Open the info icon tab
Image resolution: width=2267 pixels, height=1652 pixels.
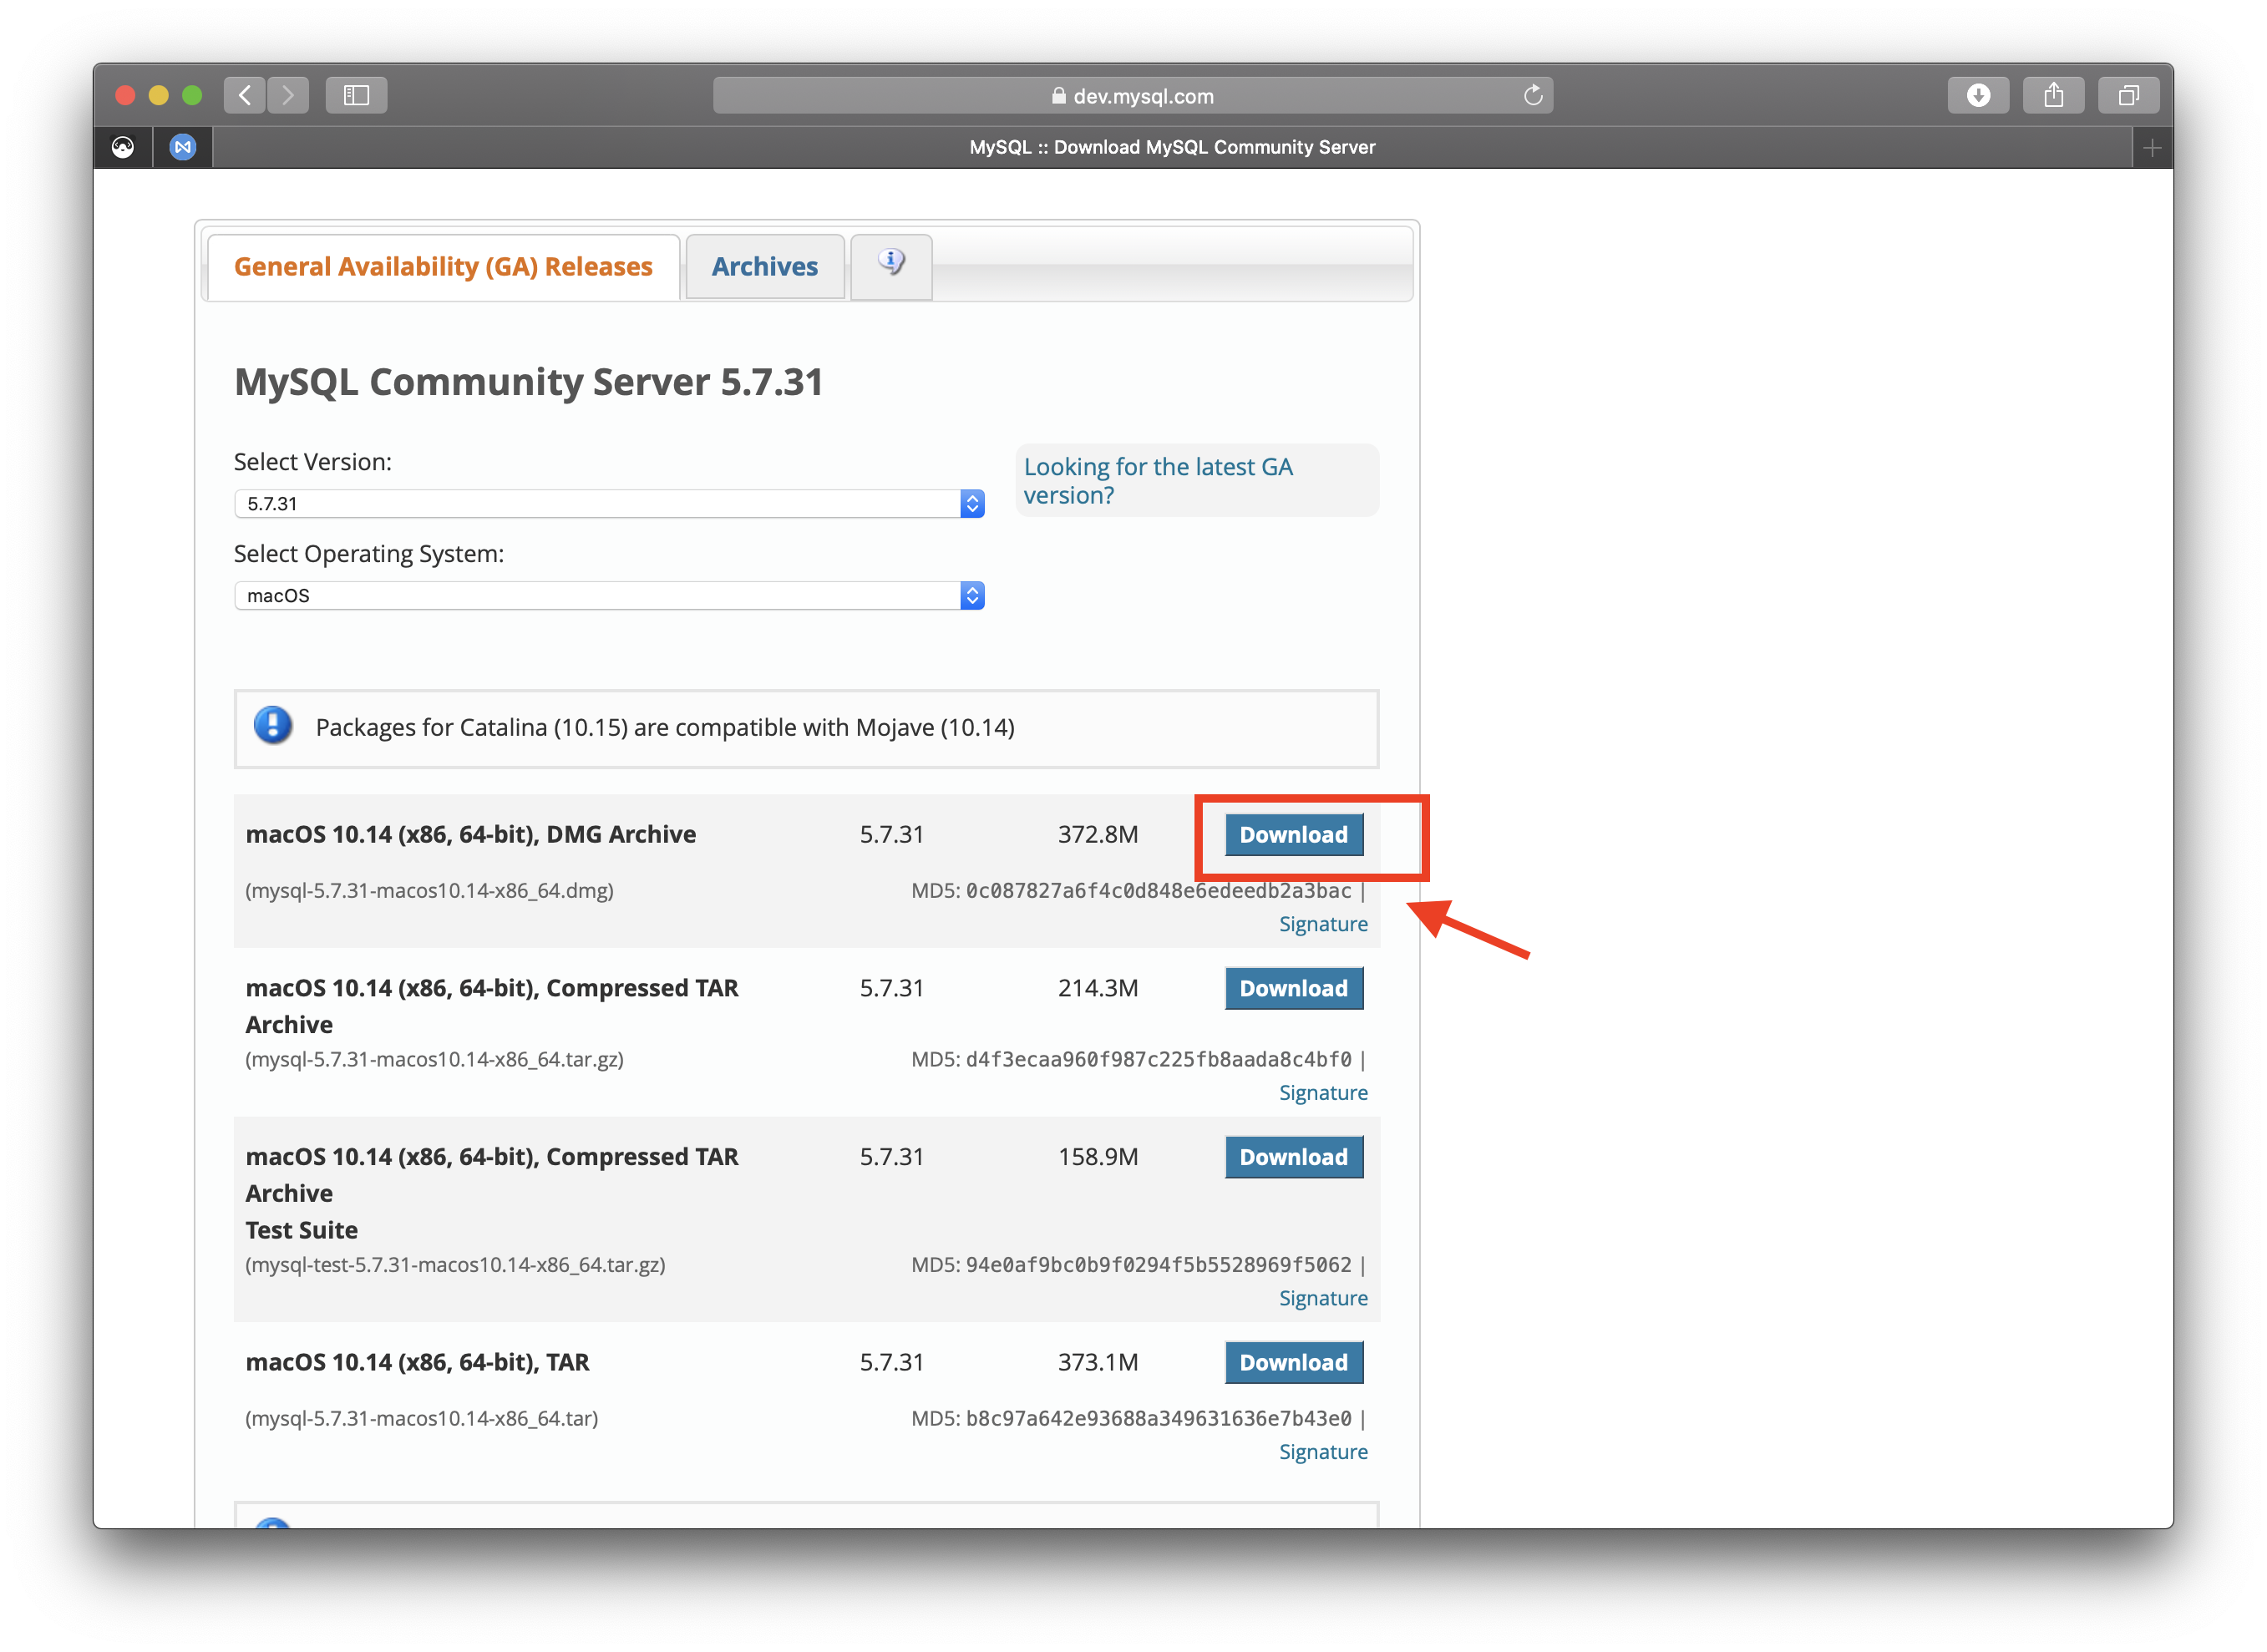891,265
